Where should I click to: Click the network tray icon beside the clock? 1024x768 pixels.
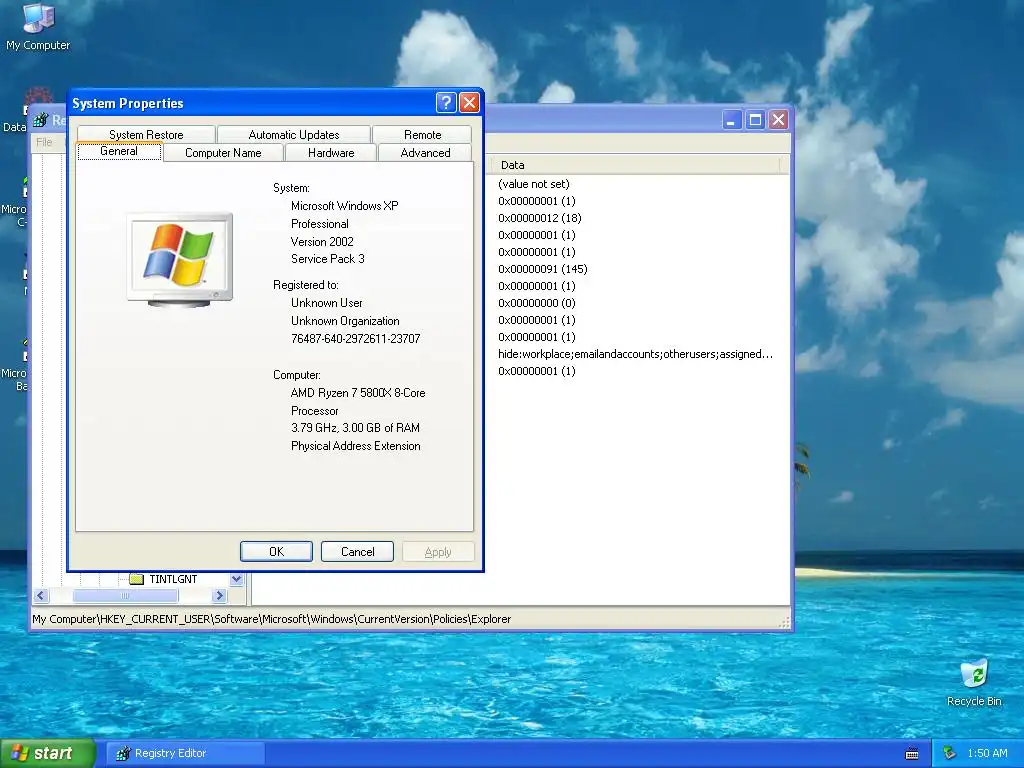pos(950,754)
